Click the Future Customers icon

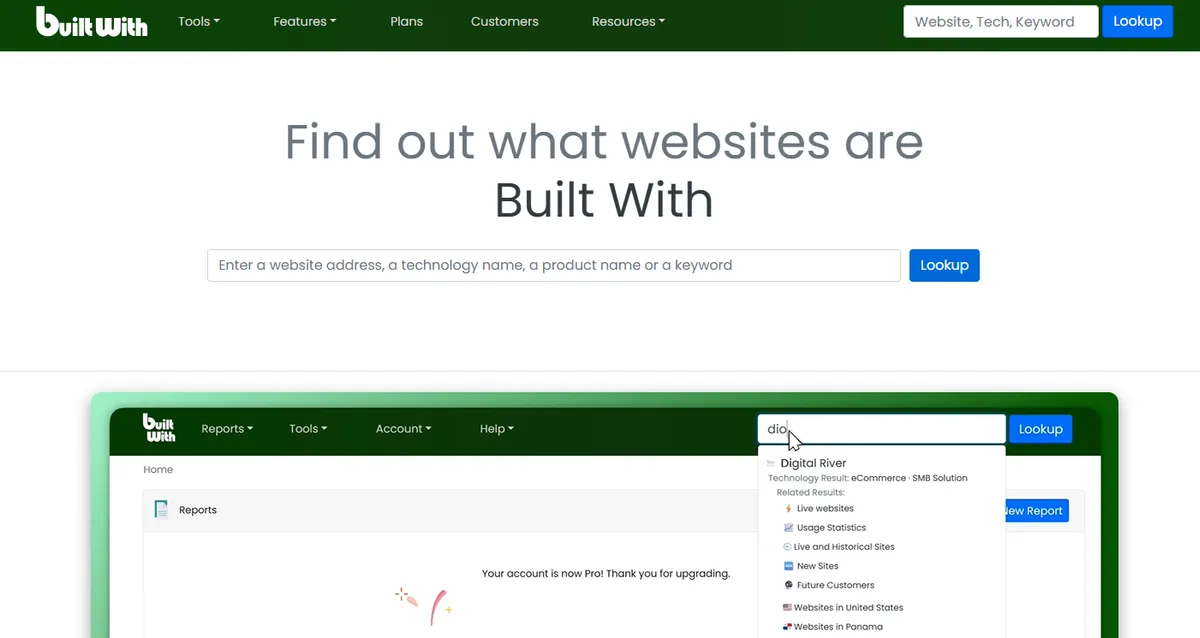click(788, 585)
